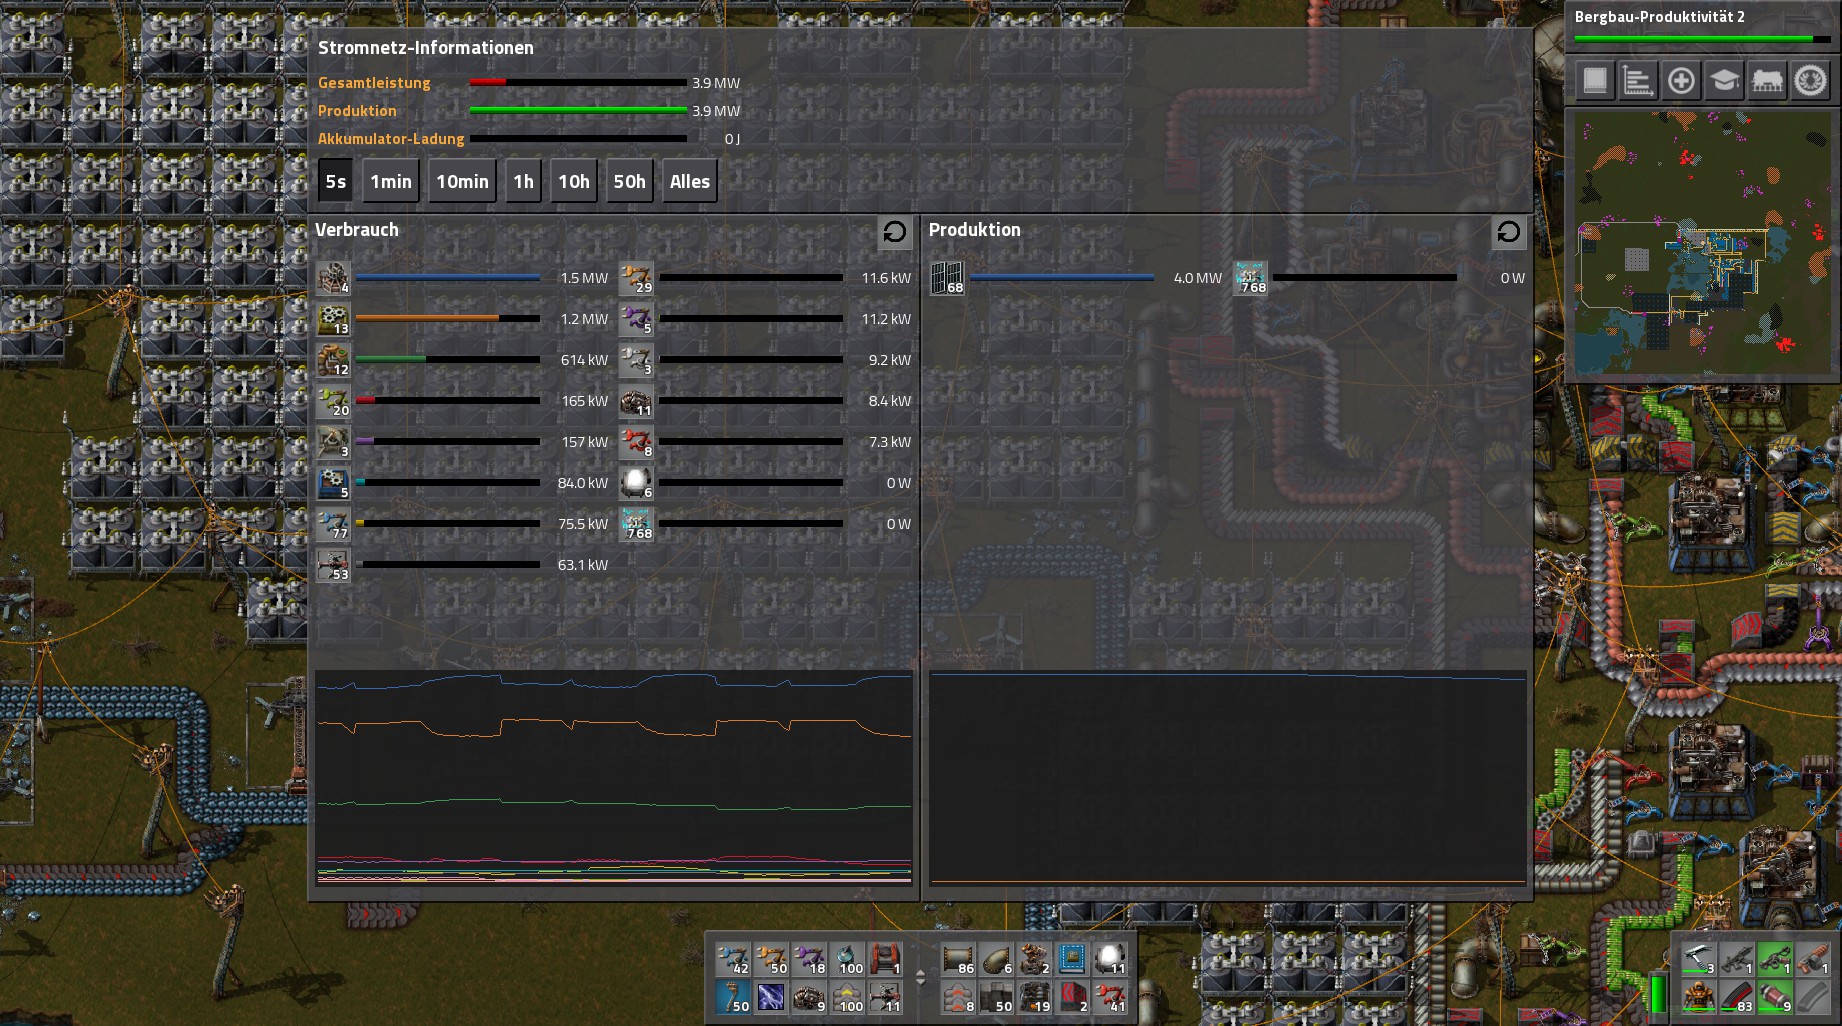This screenshot has height=1026, width=1842.
Task: Select the mining drill quickbar slot with 11
Action: (885, 996)
